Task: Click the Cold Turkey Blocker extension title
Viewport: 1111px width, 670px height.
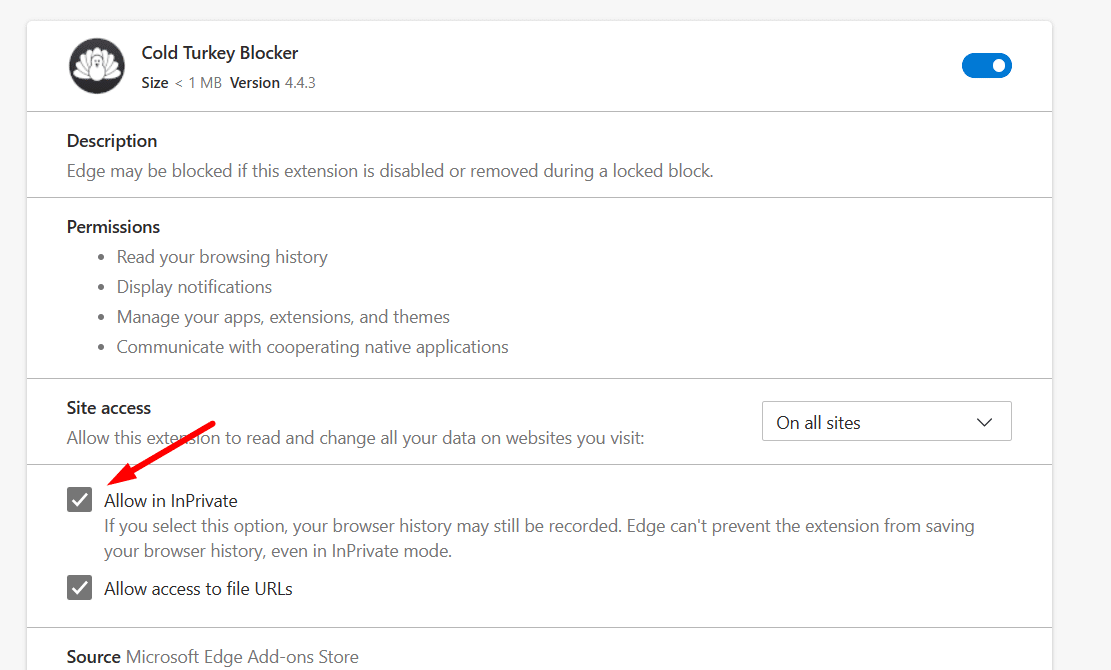Action: pos(220,53)
